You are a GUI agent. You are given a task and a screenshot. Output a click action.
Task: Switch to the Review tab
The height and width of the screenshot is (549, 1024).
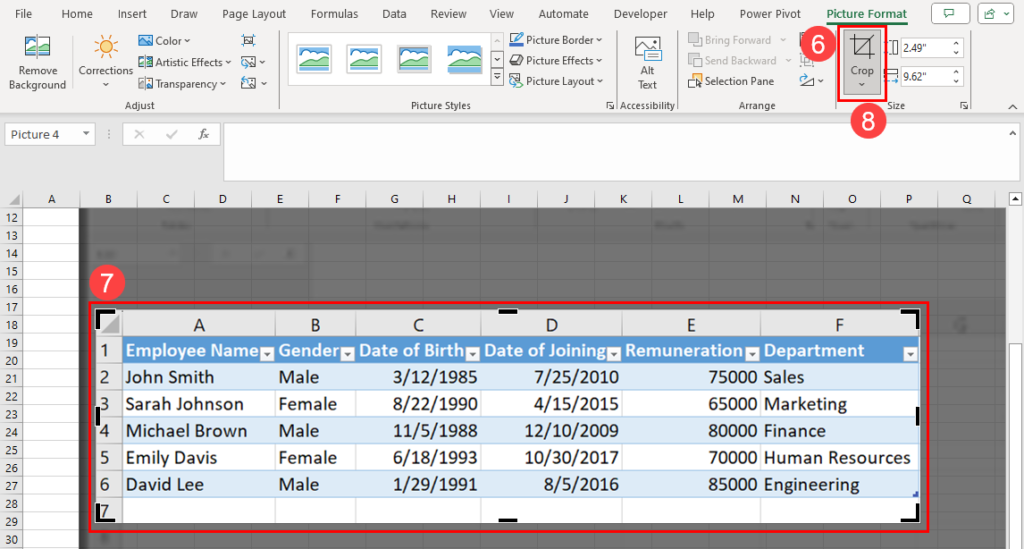[448, 14]
